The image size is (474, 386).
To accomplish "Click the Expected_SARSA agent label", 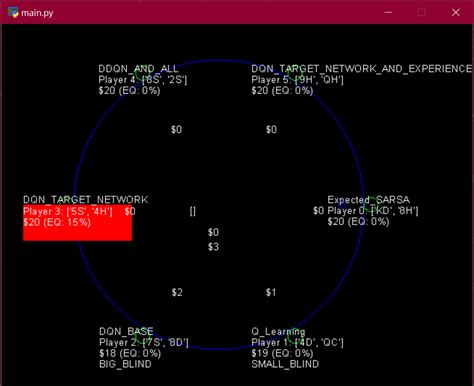I will [x=368, y=200].
